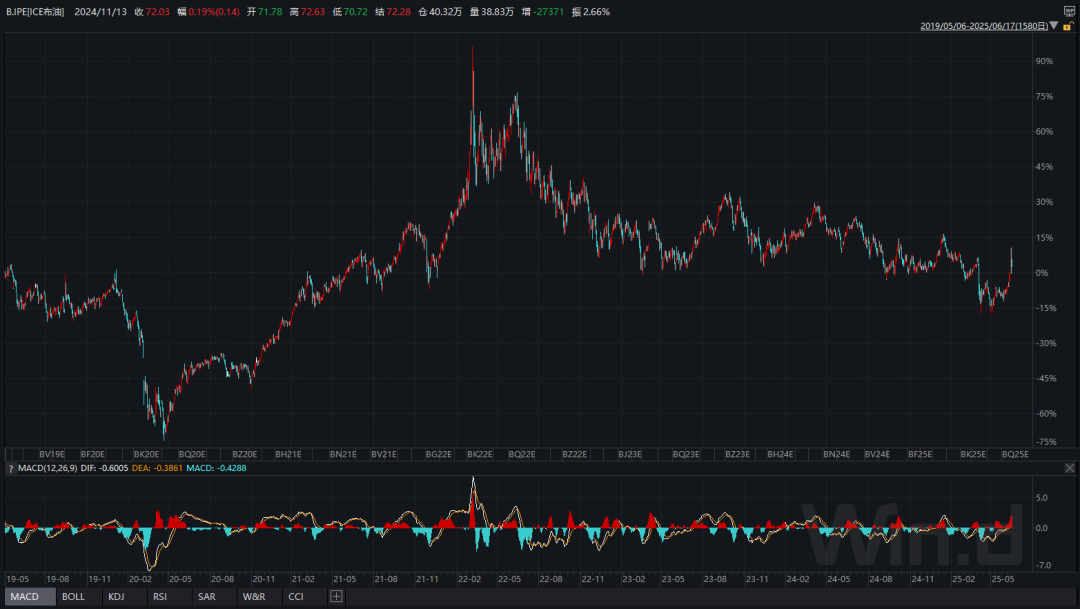Close the MACD indicator sub-panel
This screenshot has width=1080, height=609.
(x=1069, y=468)
